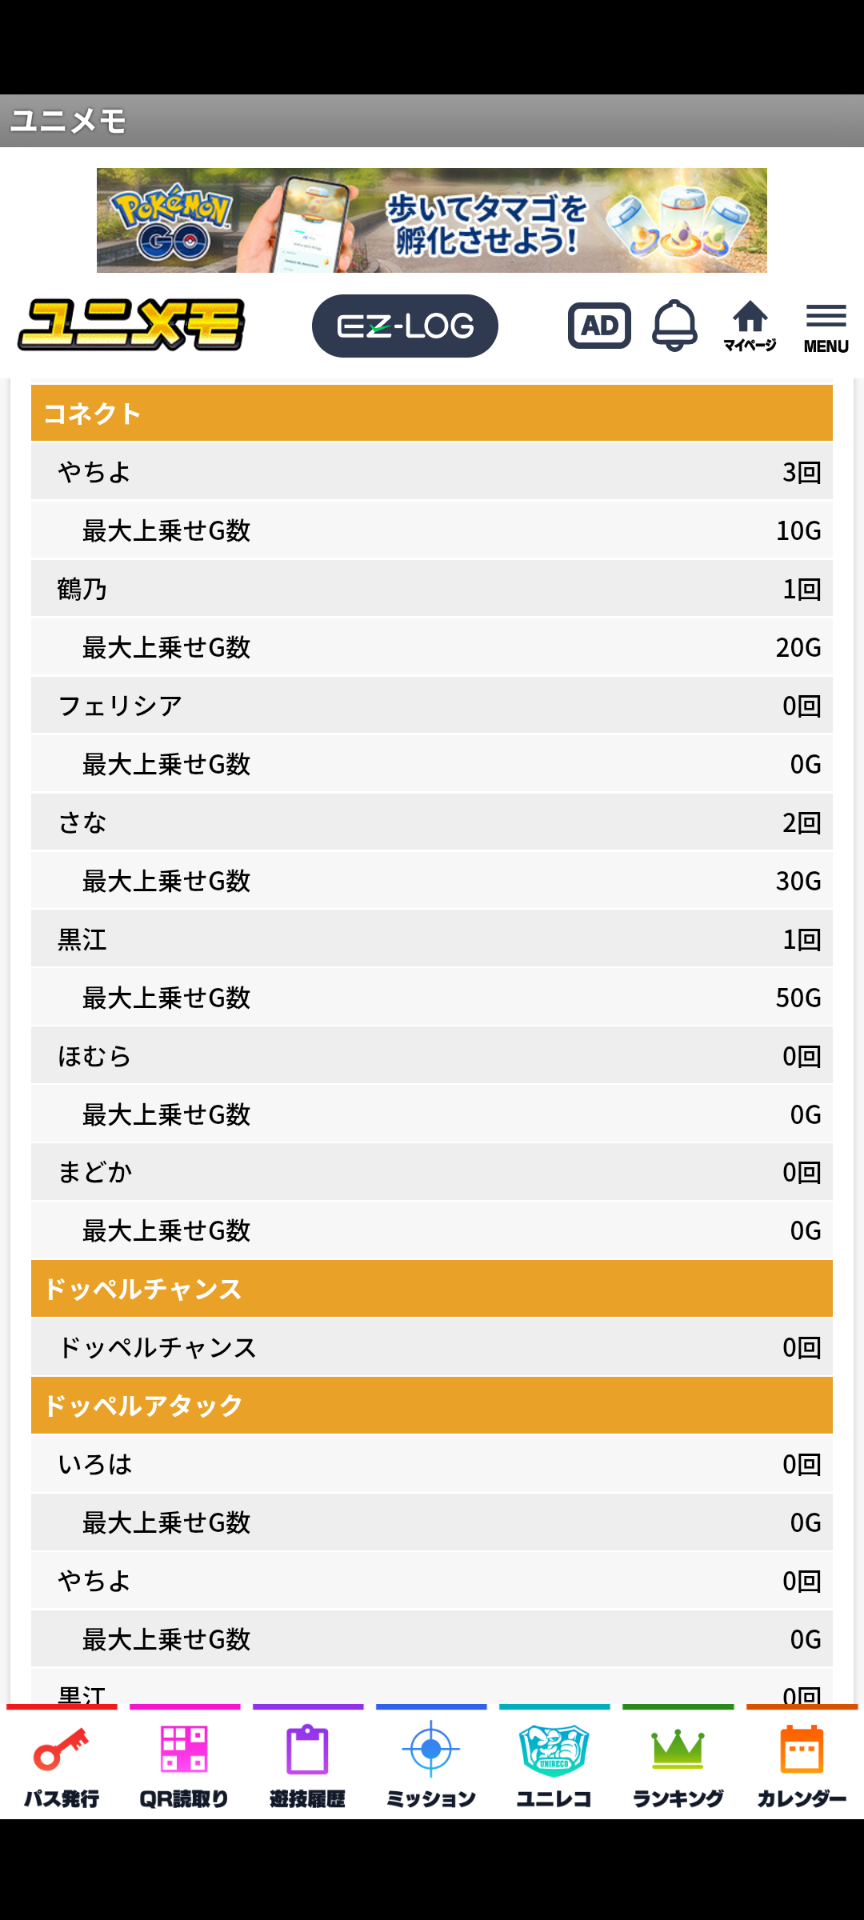This screenshot has height=1920, width=864.
Task: Open the hamburger MENU
Action: tap(826, 328)
